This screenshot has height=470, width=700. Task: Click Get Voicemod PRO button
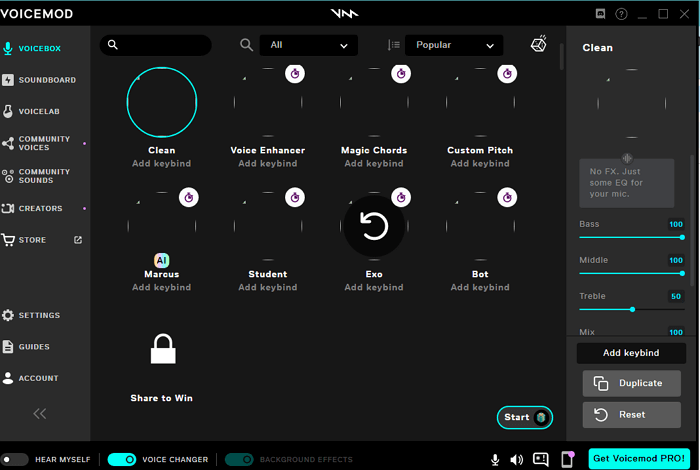[639, 458]
